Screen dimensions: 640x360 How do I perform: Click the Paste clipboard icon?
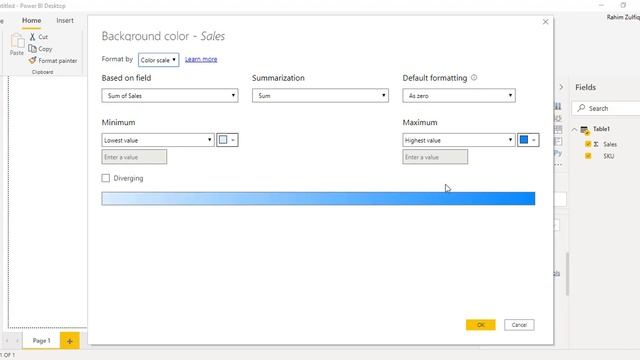[17, 41]
